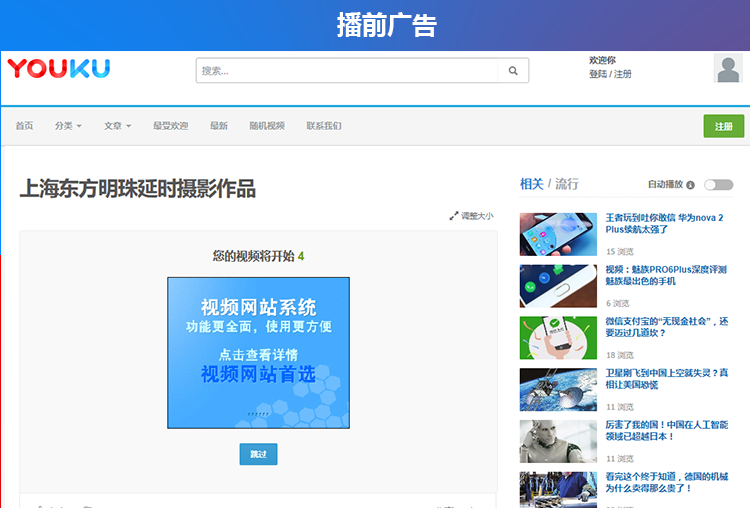Click the 登陆 / 注册 link
The width and height of the screenshot is (750, 508).
pos(610,74)
